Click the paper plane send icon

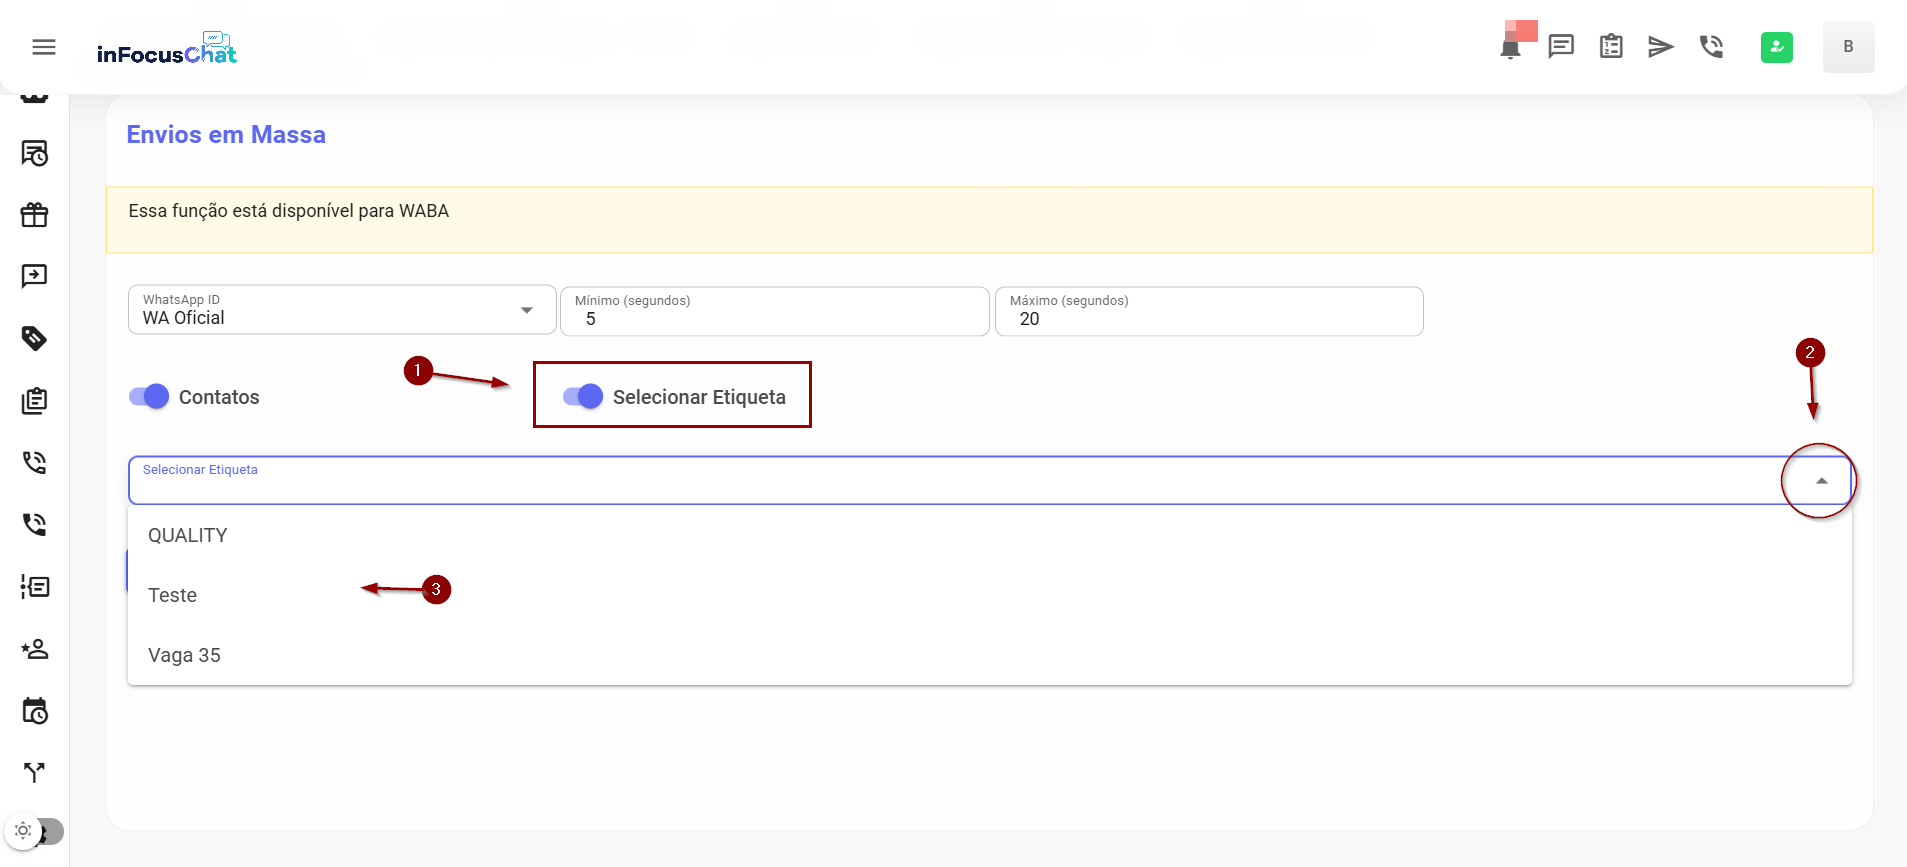click(x=1661, y=47)
